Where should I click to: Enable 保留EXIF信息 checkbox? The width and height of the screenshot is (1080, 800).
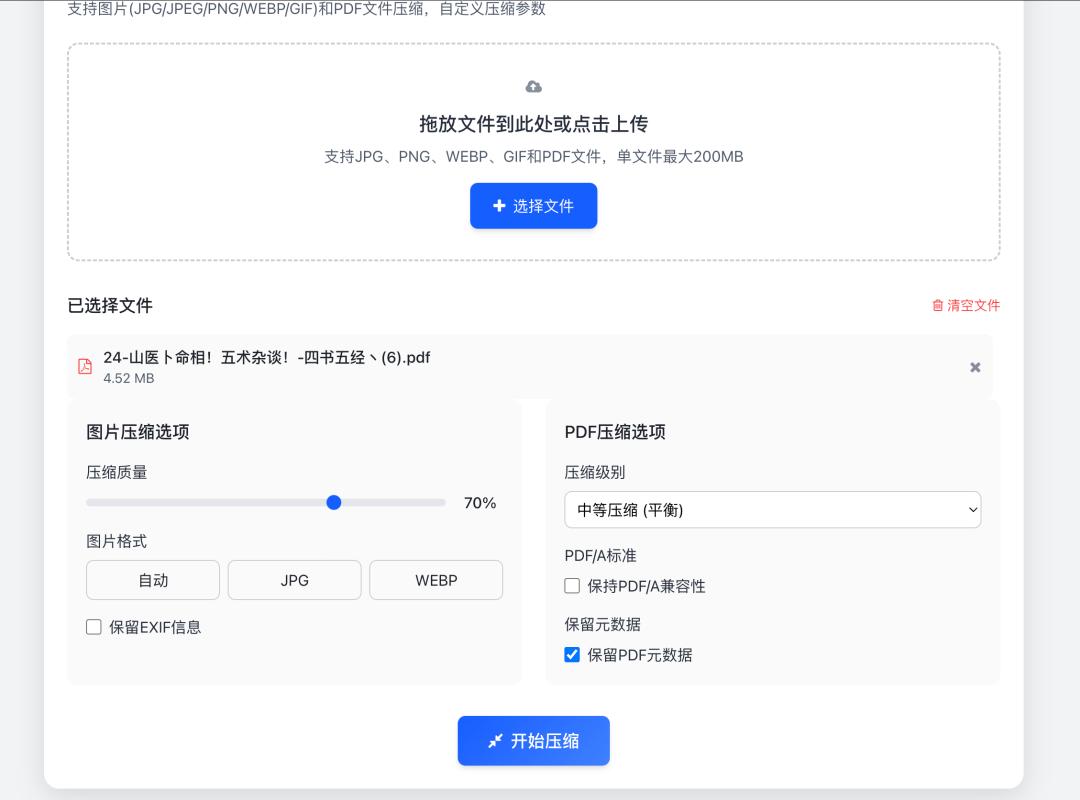pyautogui.click(x=93, y=627)
